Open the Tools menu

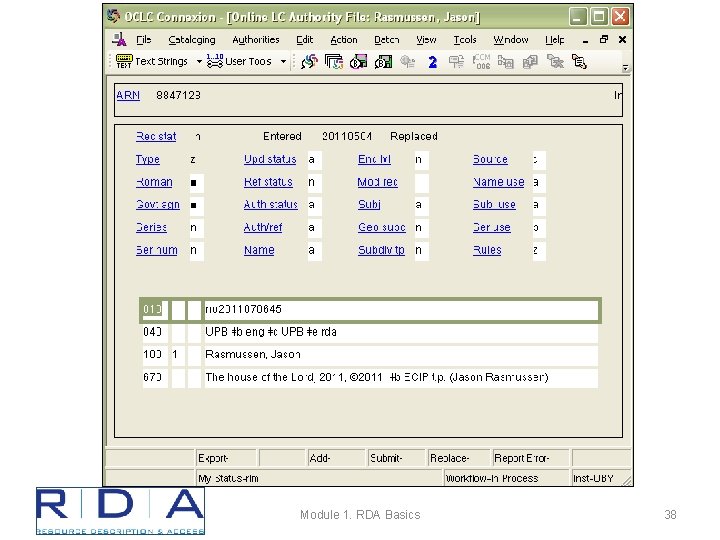pos(465,40)
